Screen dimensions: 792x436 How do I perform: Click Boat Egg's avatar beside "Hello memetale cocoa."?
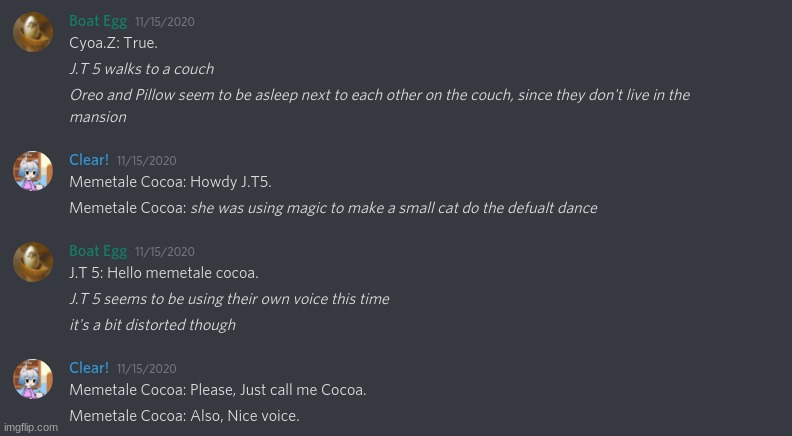click(33, 262)
